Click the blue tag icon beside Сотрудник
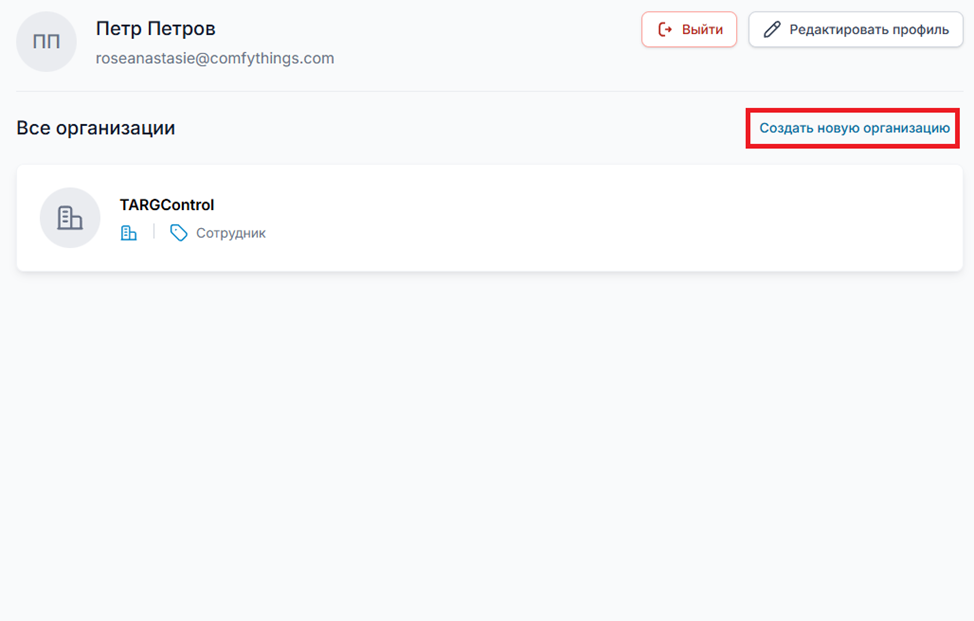Screen dimensions: 974x621 pyautogui.click(x=179, y=233)
